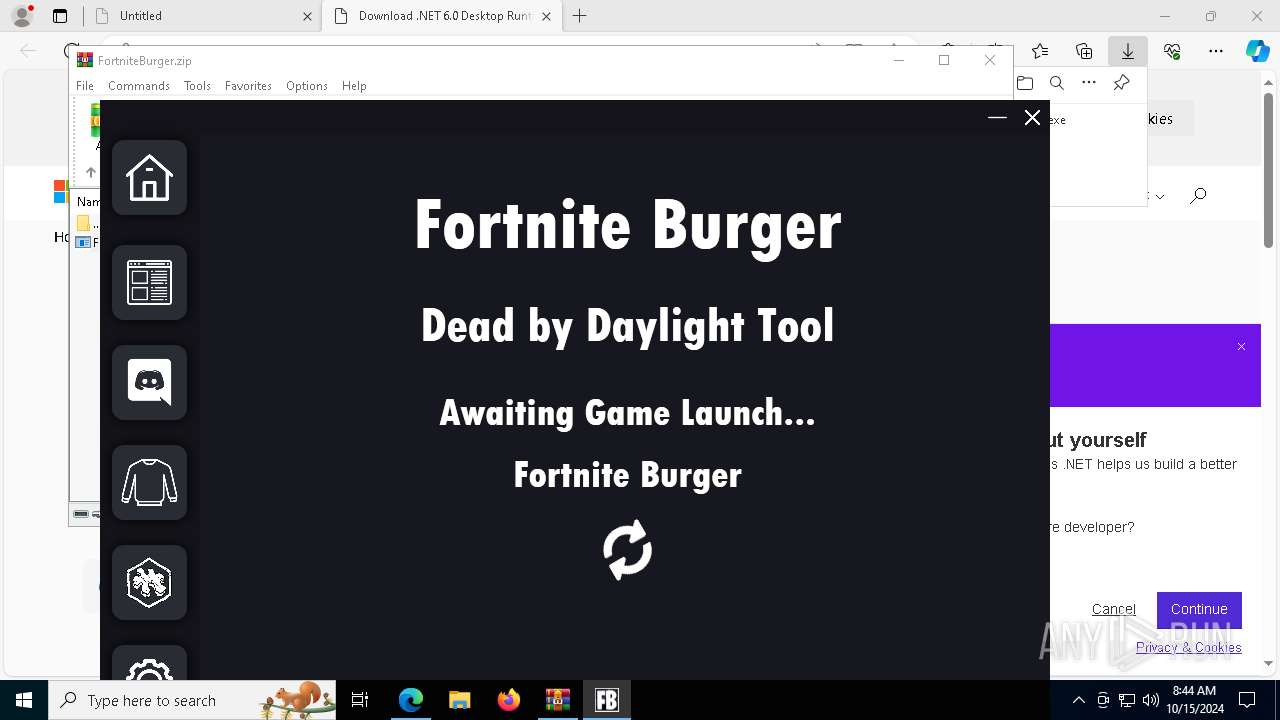1280x720 pixels.
Task: Open Options menu in WinRAR window
Action: pyautogui.click(x=307, y=86)
